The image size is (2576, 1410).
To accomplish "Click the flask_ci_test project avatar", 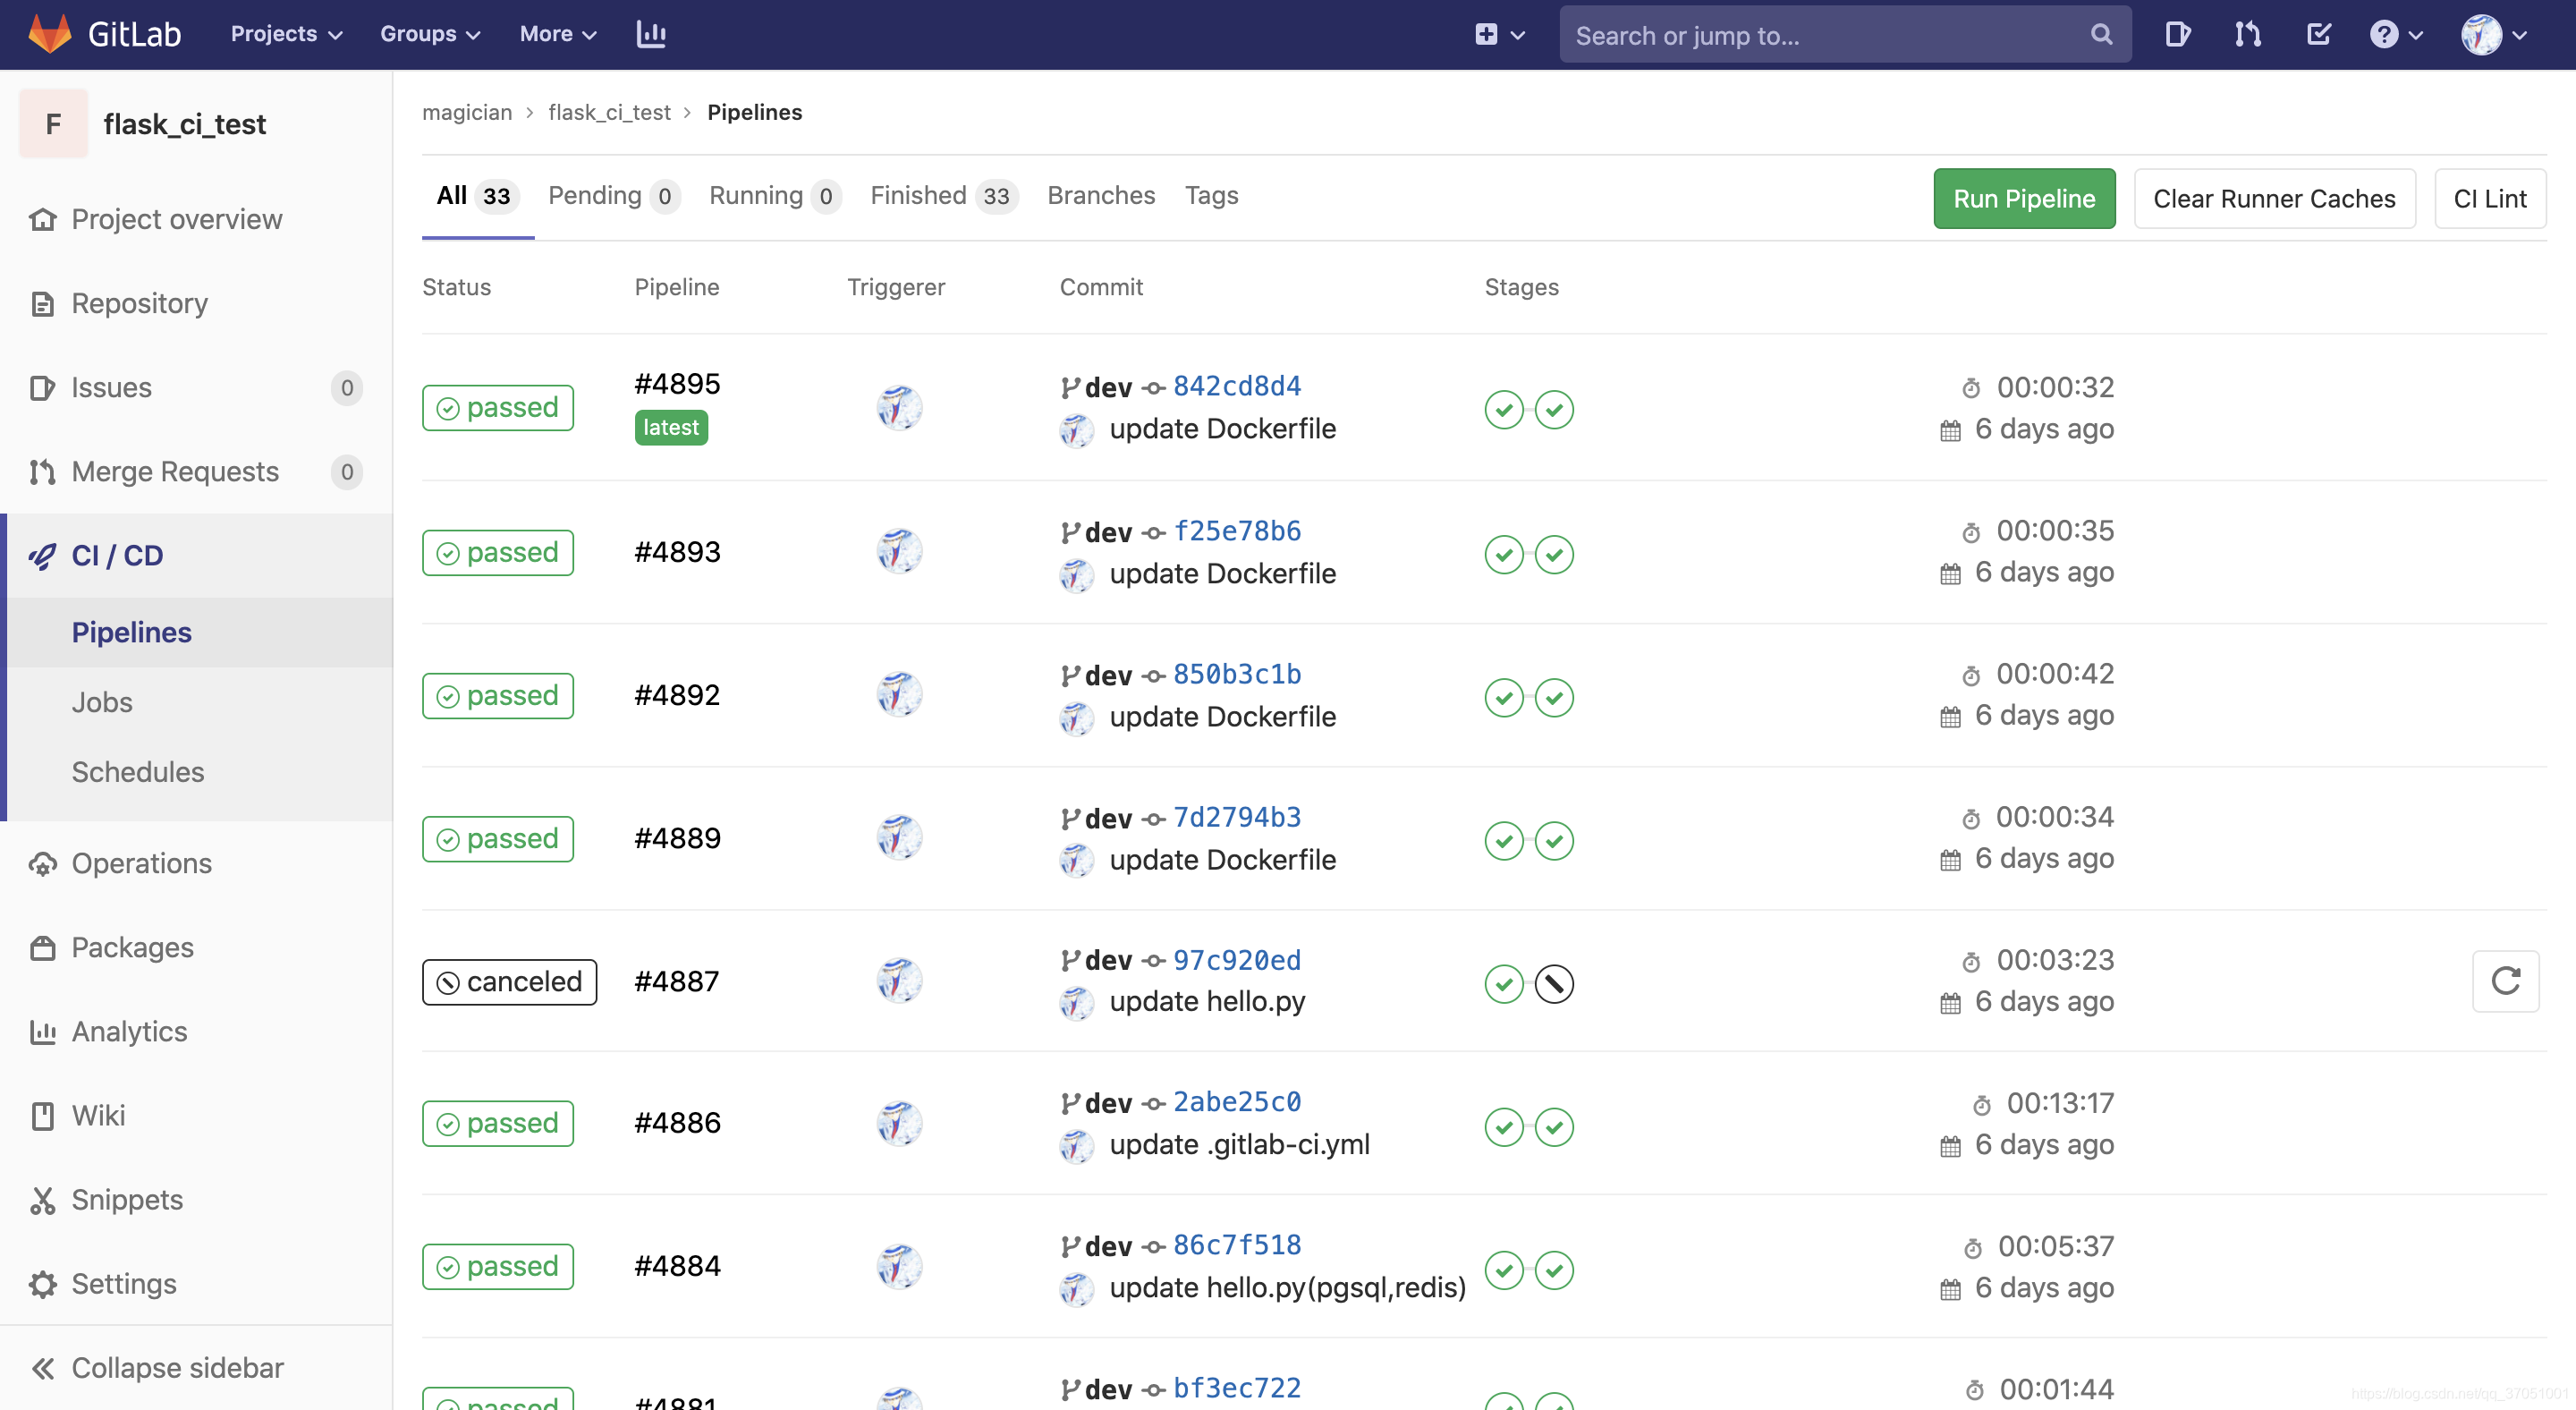I will pos(53,123).
